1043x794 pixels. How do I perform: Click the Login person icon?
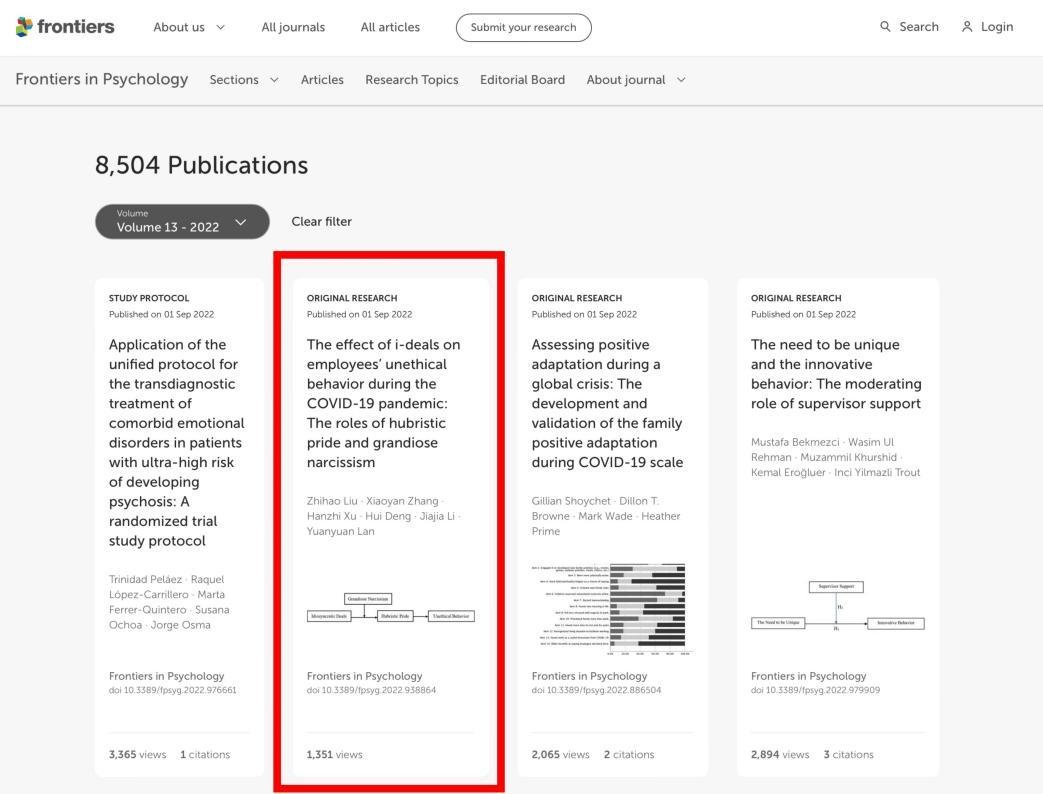[967, 27]
